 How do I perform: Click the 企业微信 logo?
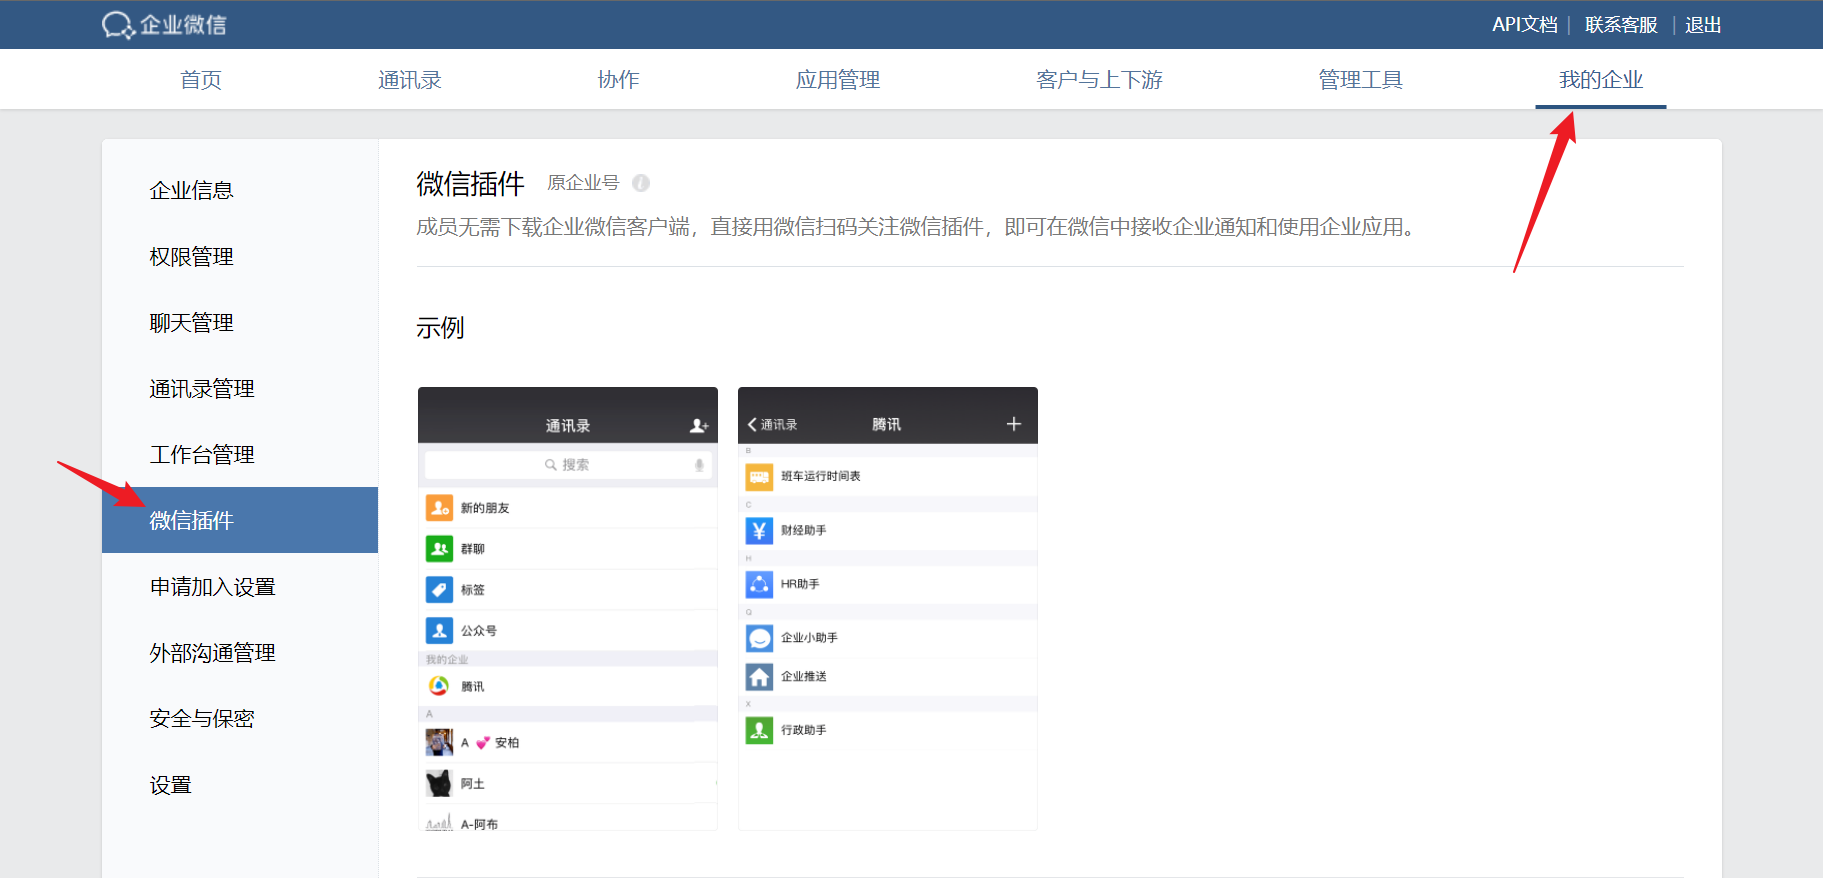coord(164,25)
